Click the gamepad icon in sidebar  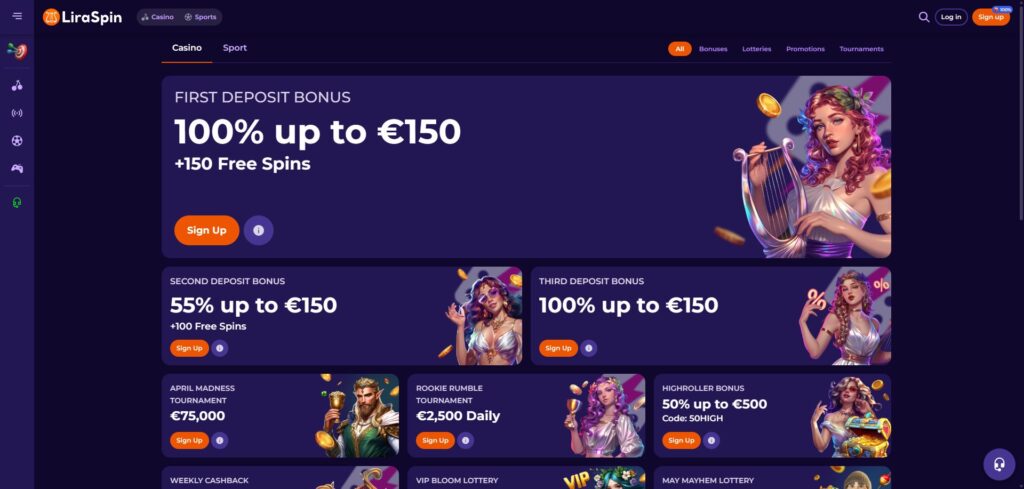[x=17, y=168]
